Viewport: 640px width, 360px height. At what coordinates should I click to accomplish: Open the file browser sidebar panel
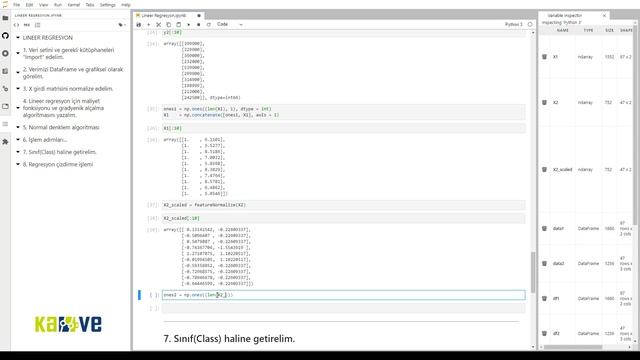point(5,18)
